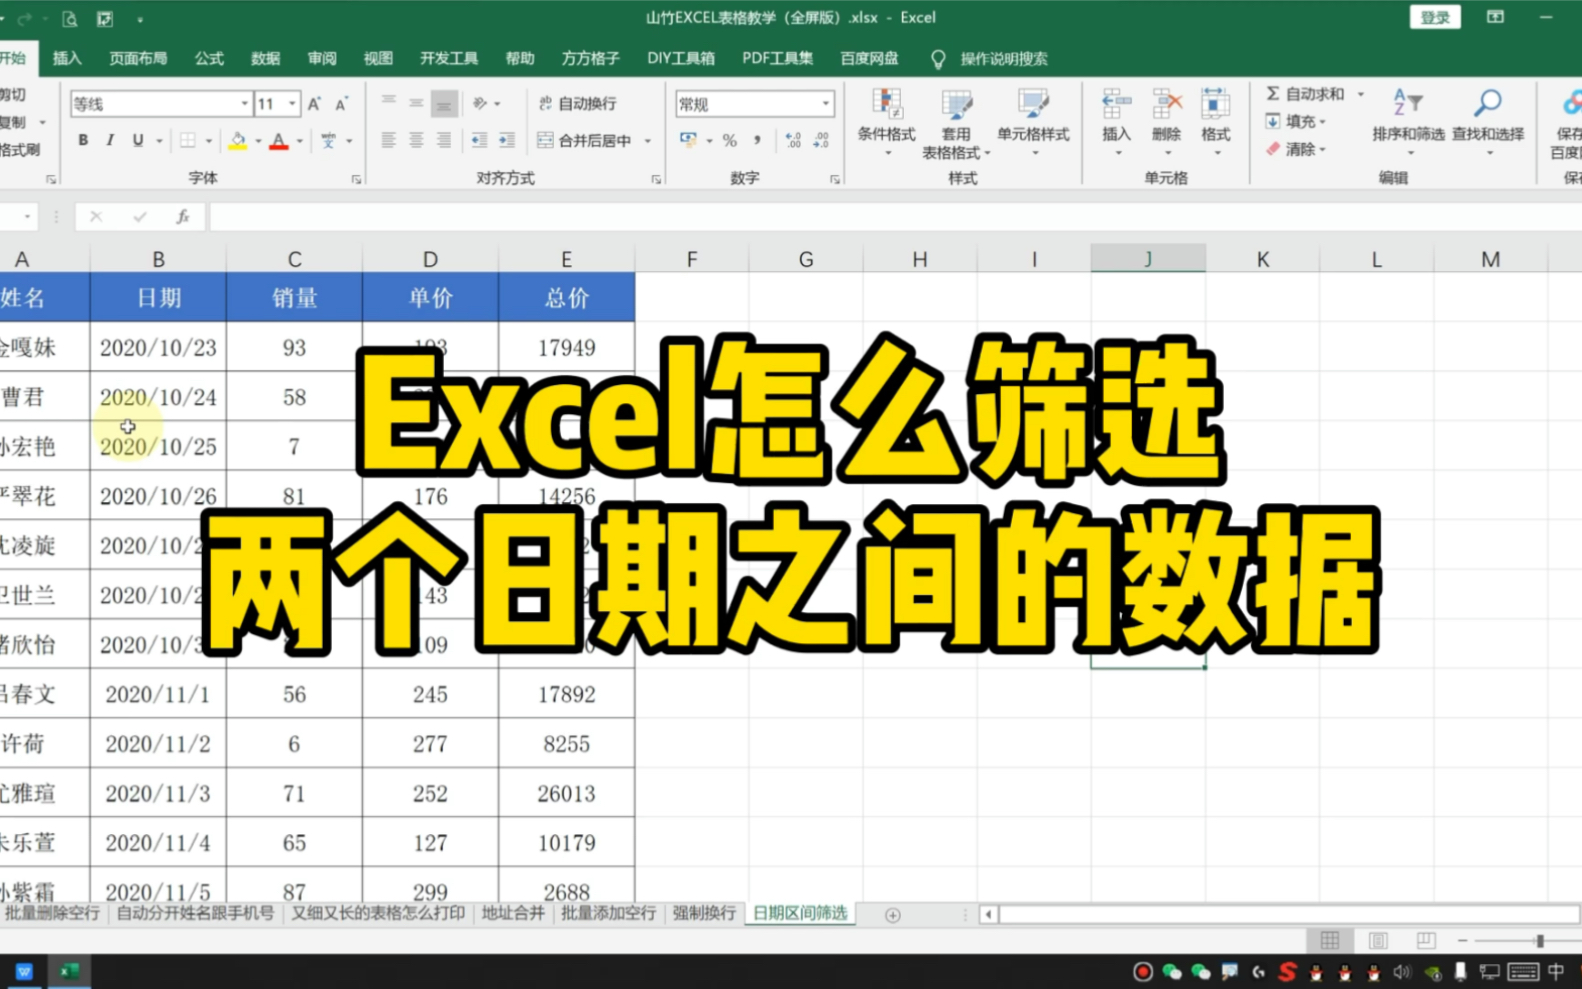Apply comma style

pyautogui.click(x=757, y=140)
